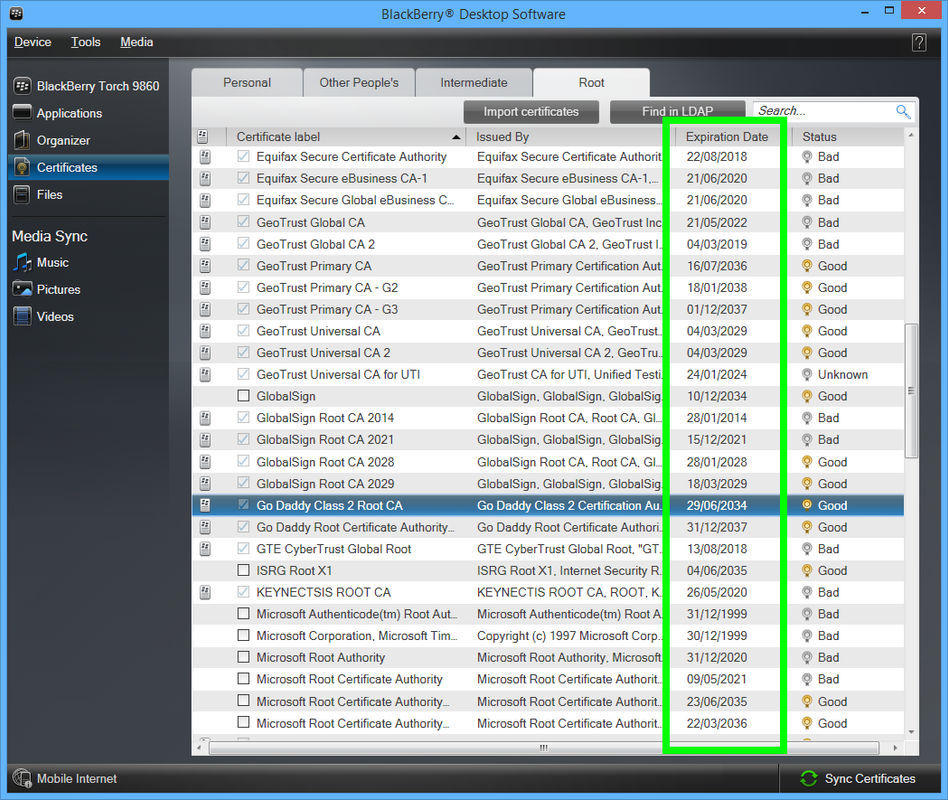Click the Sync Certificates green arrows icon

tap(808, 778)
